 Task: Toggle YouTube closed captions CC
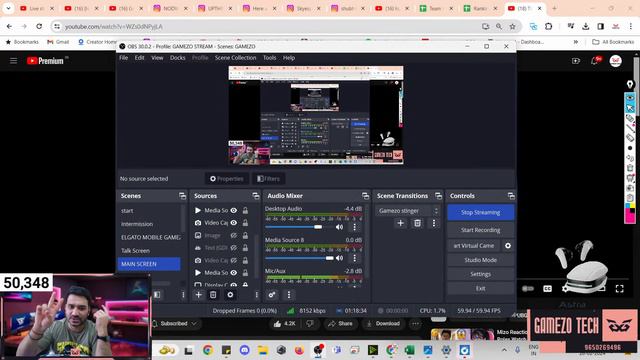coord(547,289)
